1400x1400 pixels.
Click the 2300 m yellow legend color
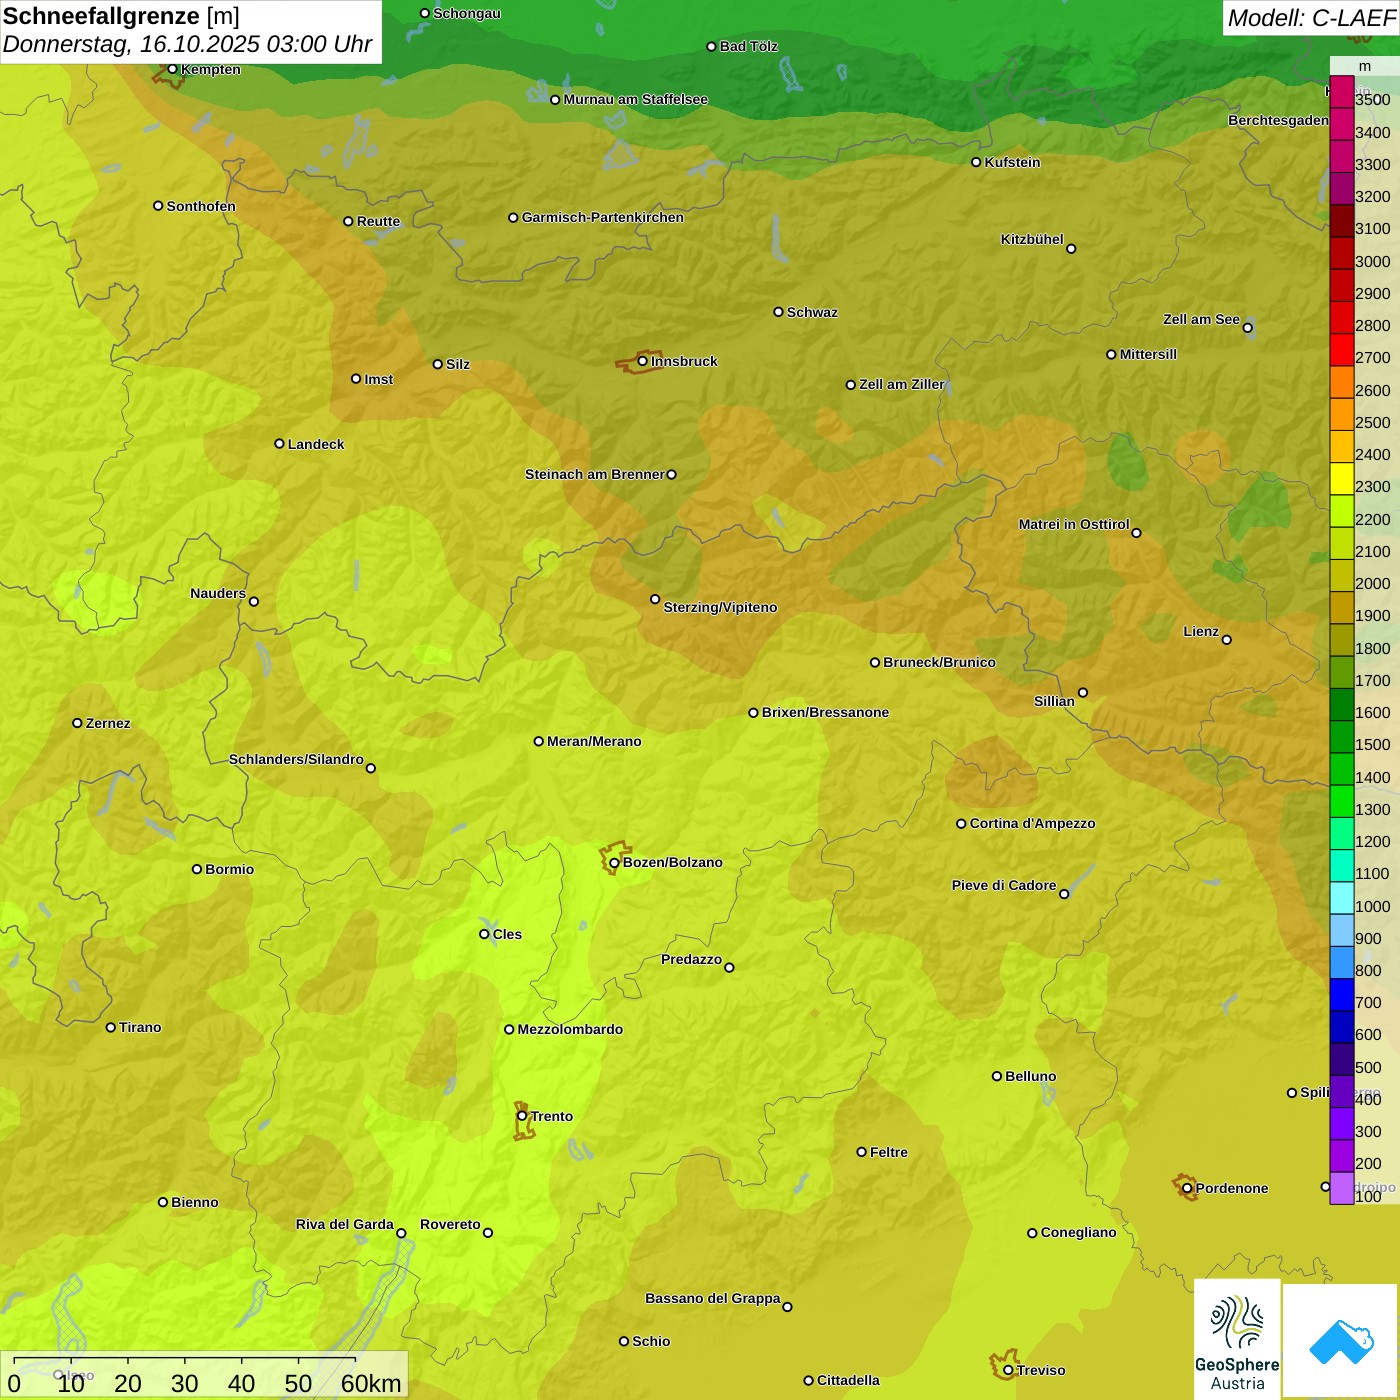1341,479
